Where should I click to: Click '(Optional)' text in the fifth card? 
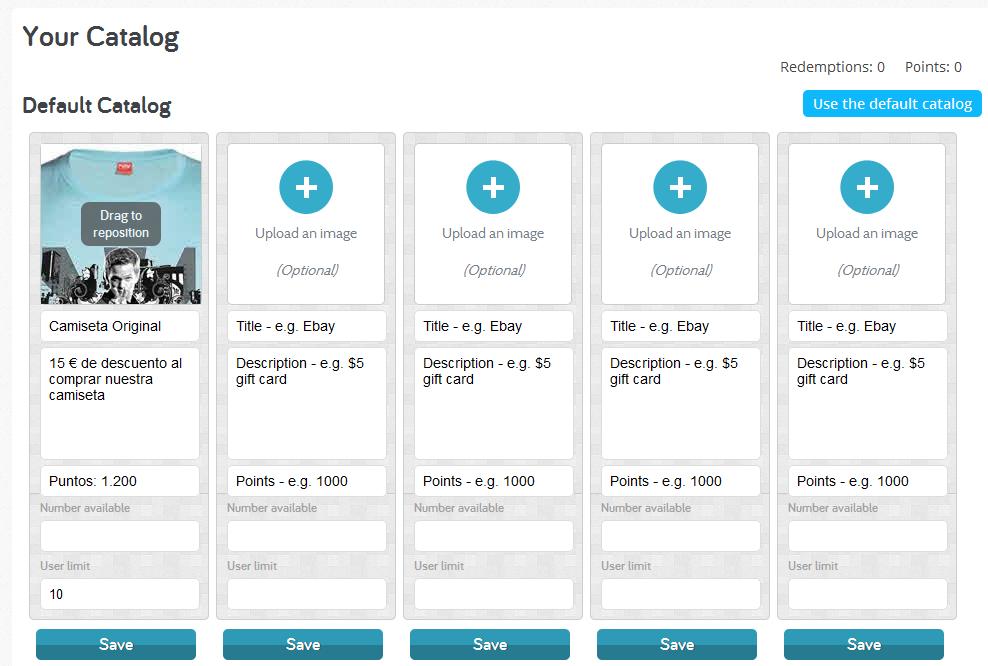pyautogui.click(x=868, y=270)
